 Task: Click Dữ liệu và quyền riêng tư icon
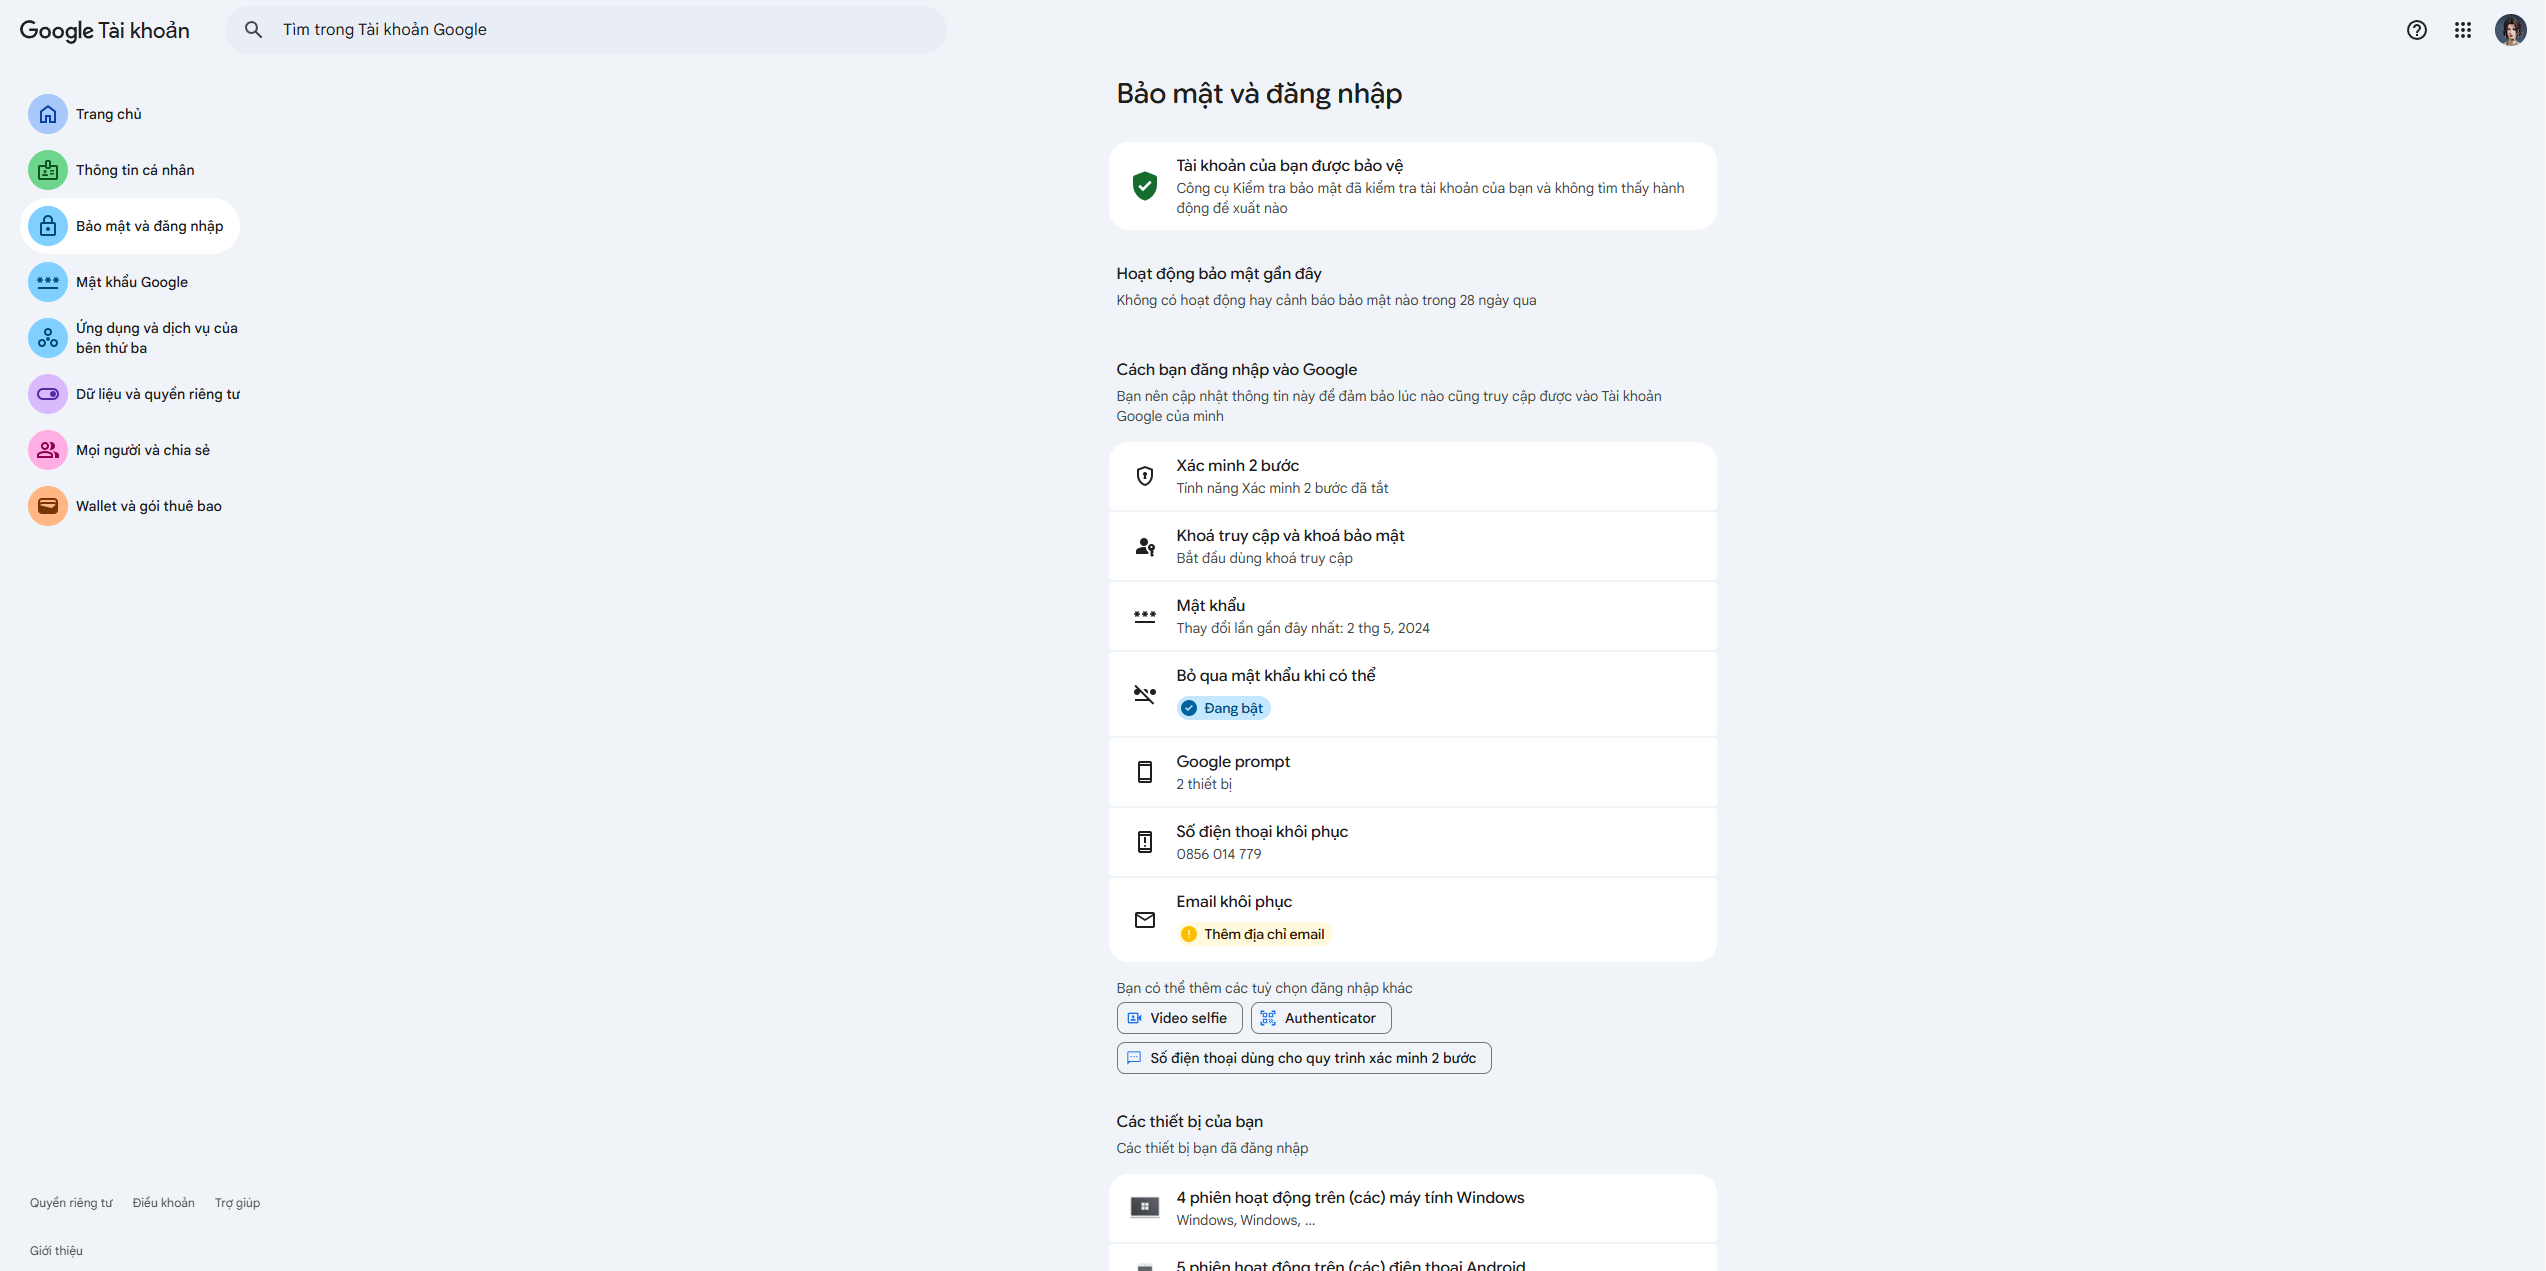[48, 394]
